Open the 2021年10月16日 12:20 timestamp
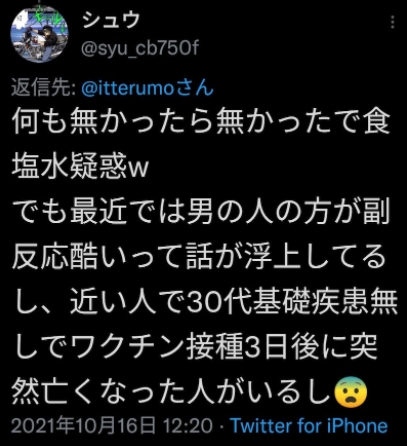This screenshot has width=407, height=446. 112,426
